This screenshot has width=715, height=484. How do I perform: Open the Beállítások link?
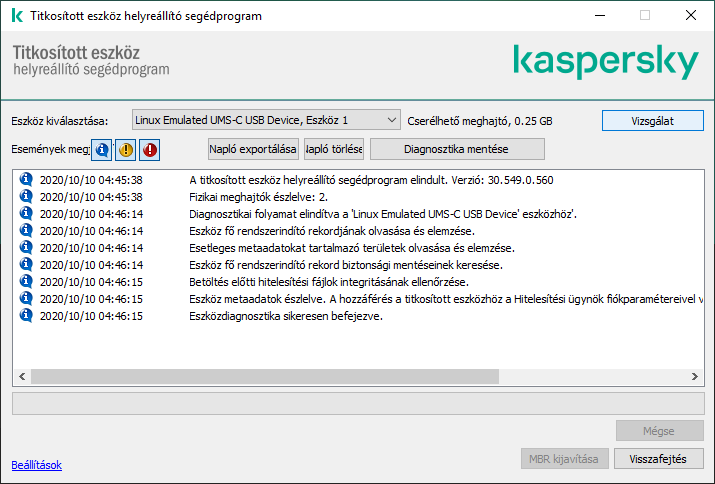(x=36, y=465)
